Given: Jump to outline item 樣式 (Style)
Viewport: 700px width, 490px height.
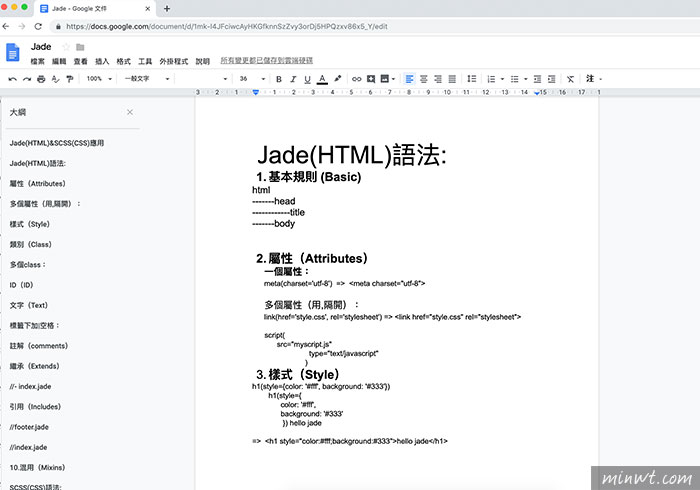Looking at the screenshot, I should point(29,224).
